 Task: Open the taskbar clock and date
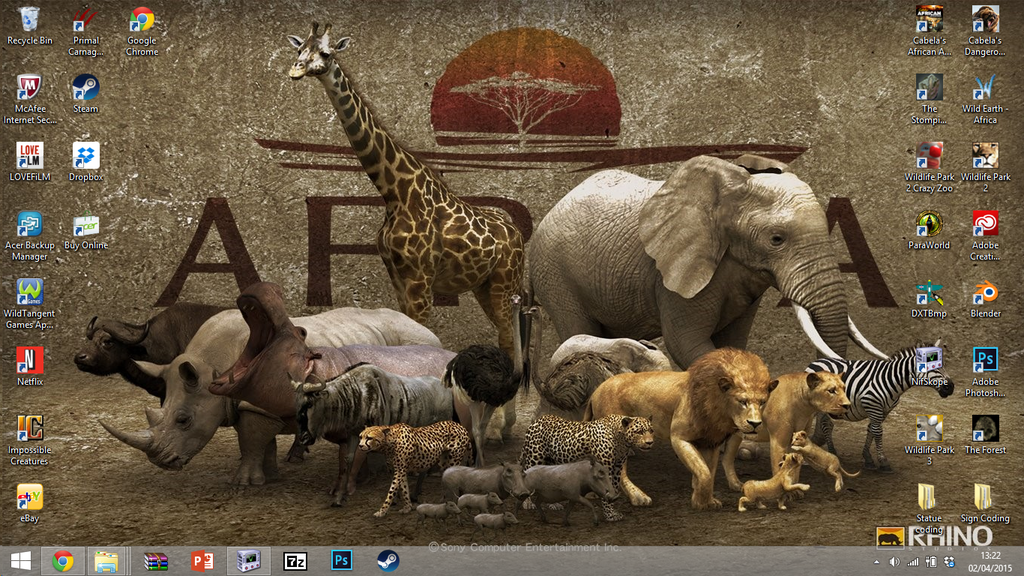[x=990, y=561]
